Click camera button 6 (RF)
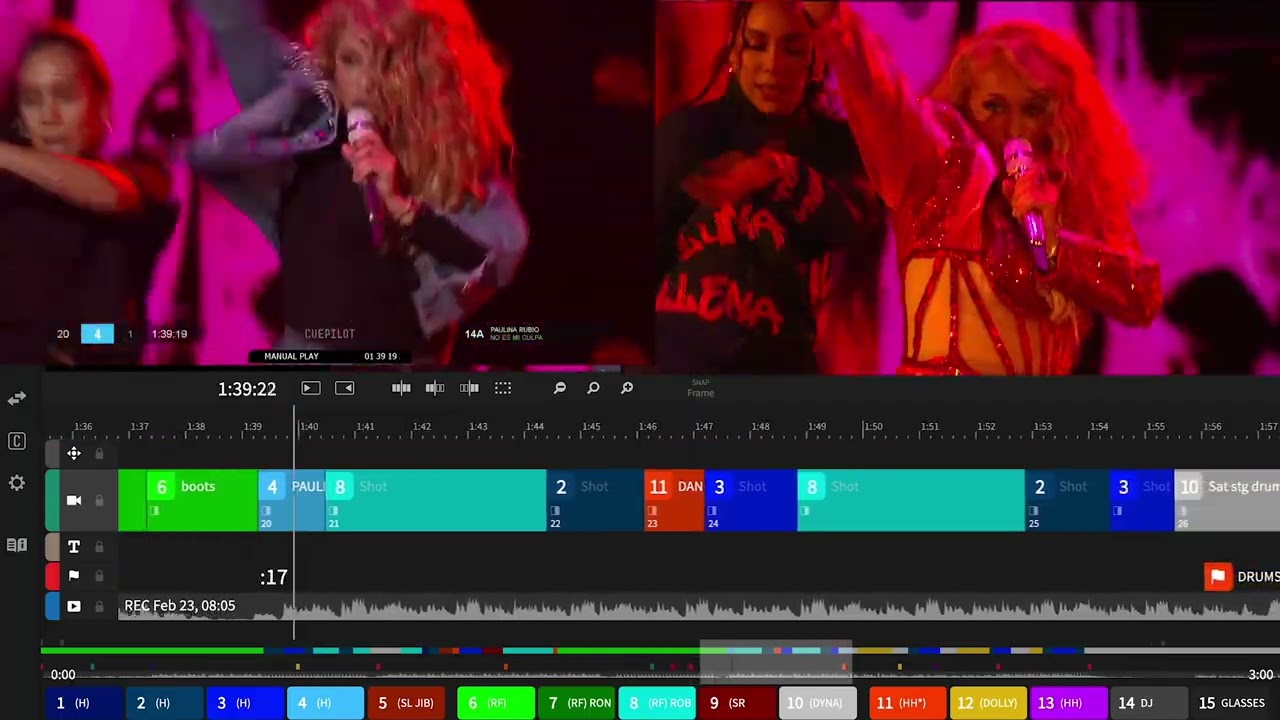 [x=496, y=703]
